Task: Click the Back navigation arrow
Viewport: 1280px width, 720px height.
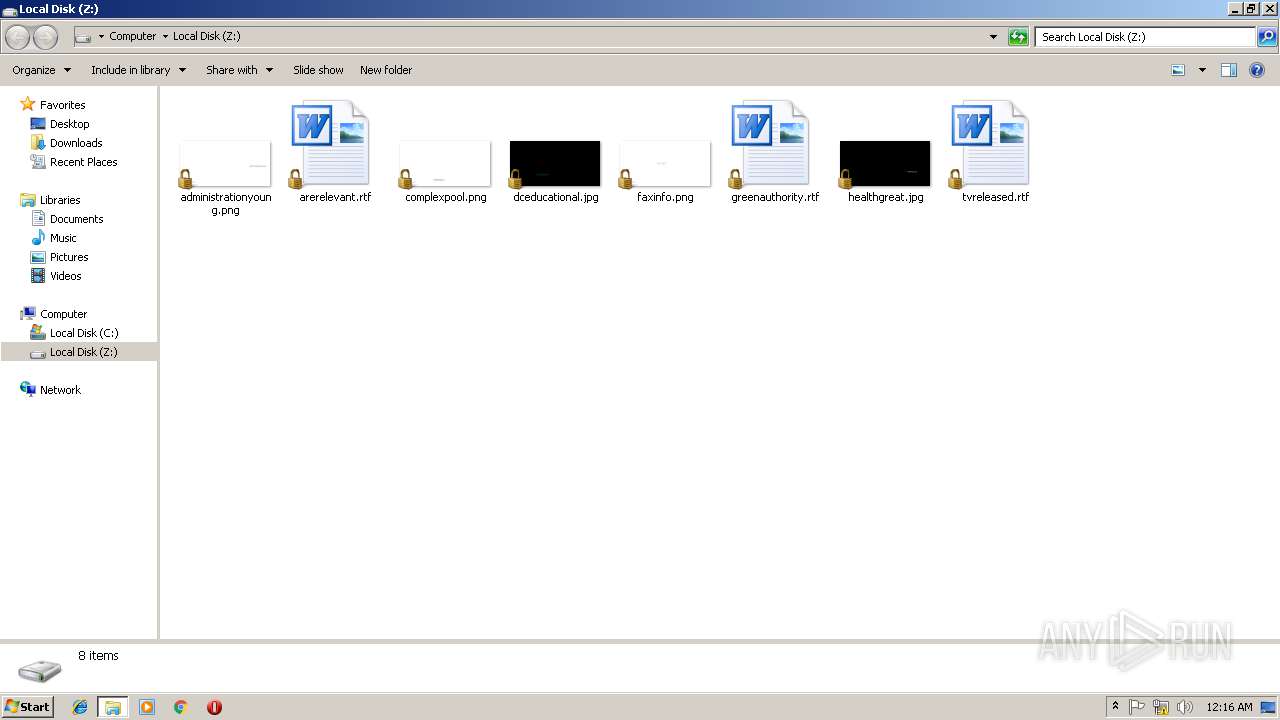Action: (x=18, y=37)
